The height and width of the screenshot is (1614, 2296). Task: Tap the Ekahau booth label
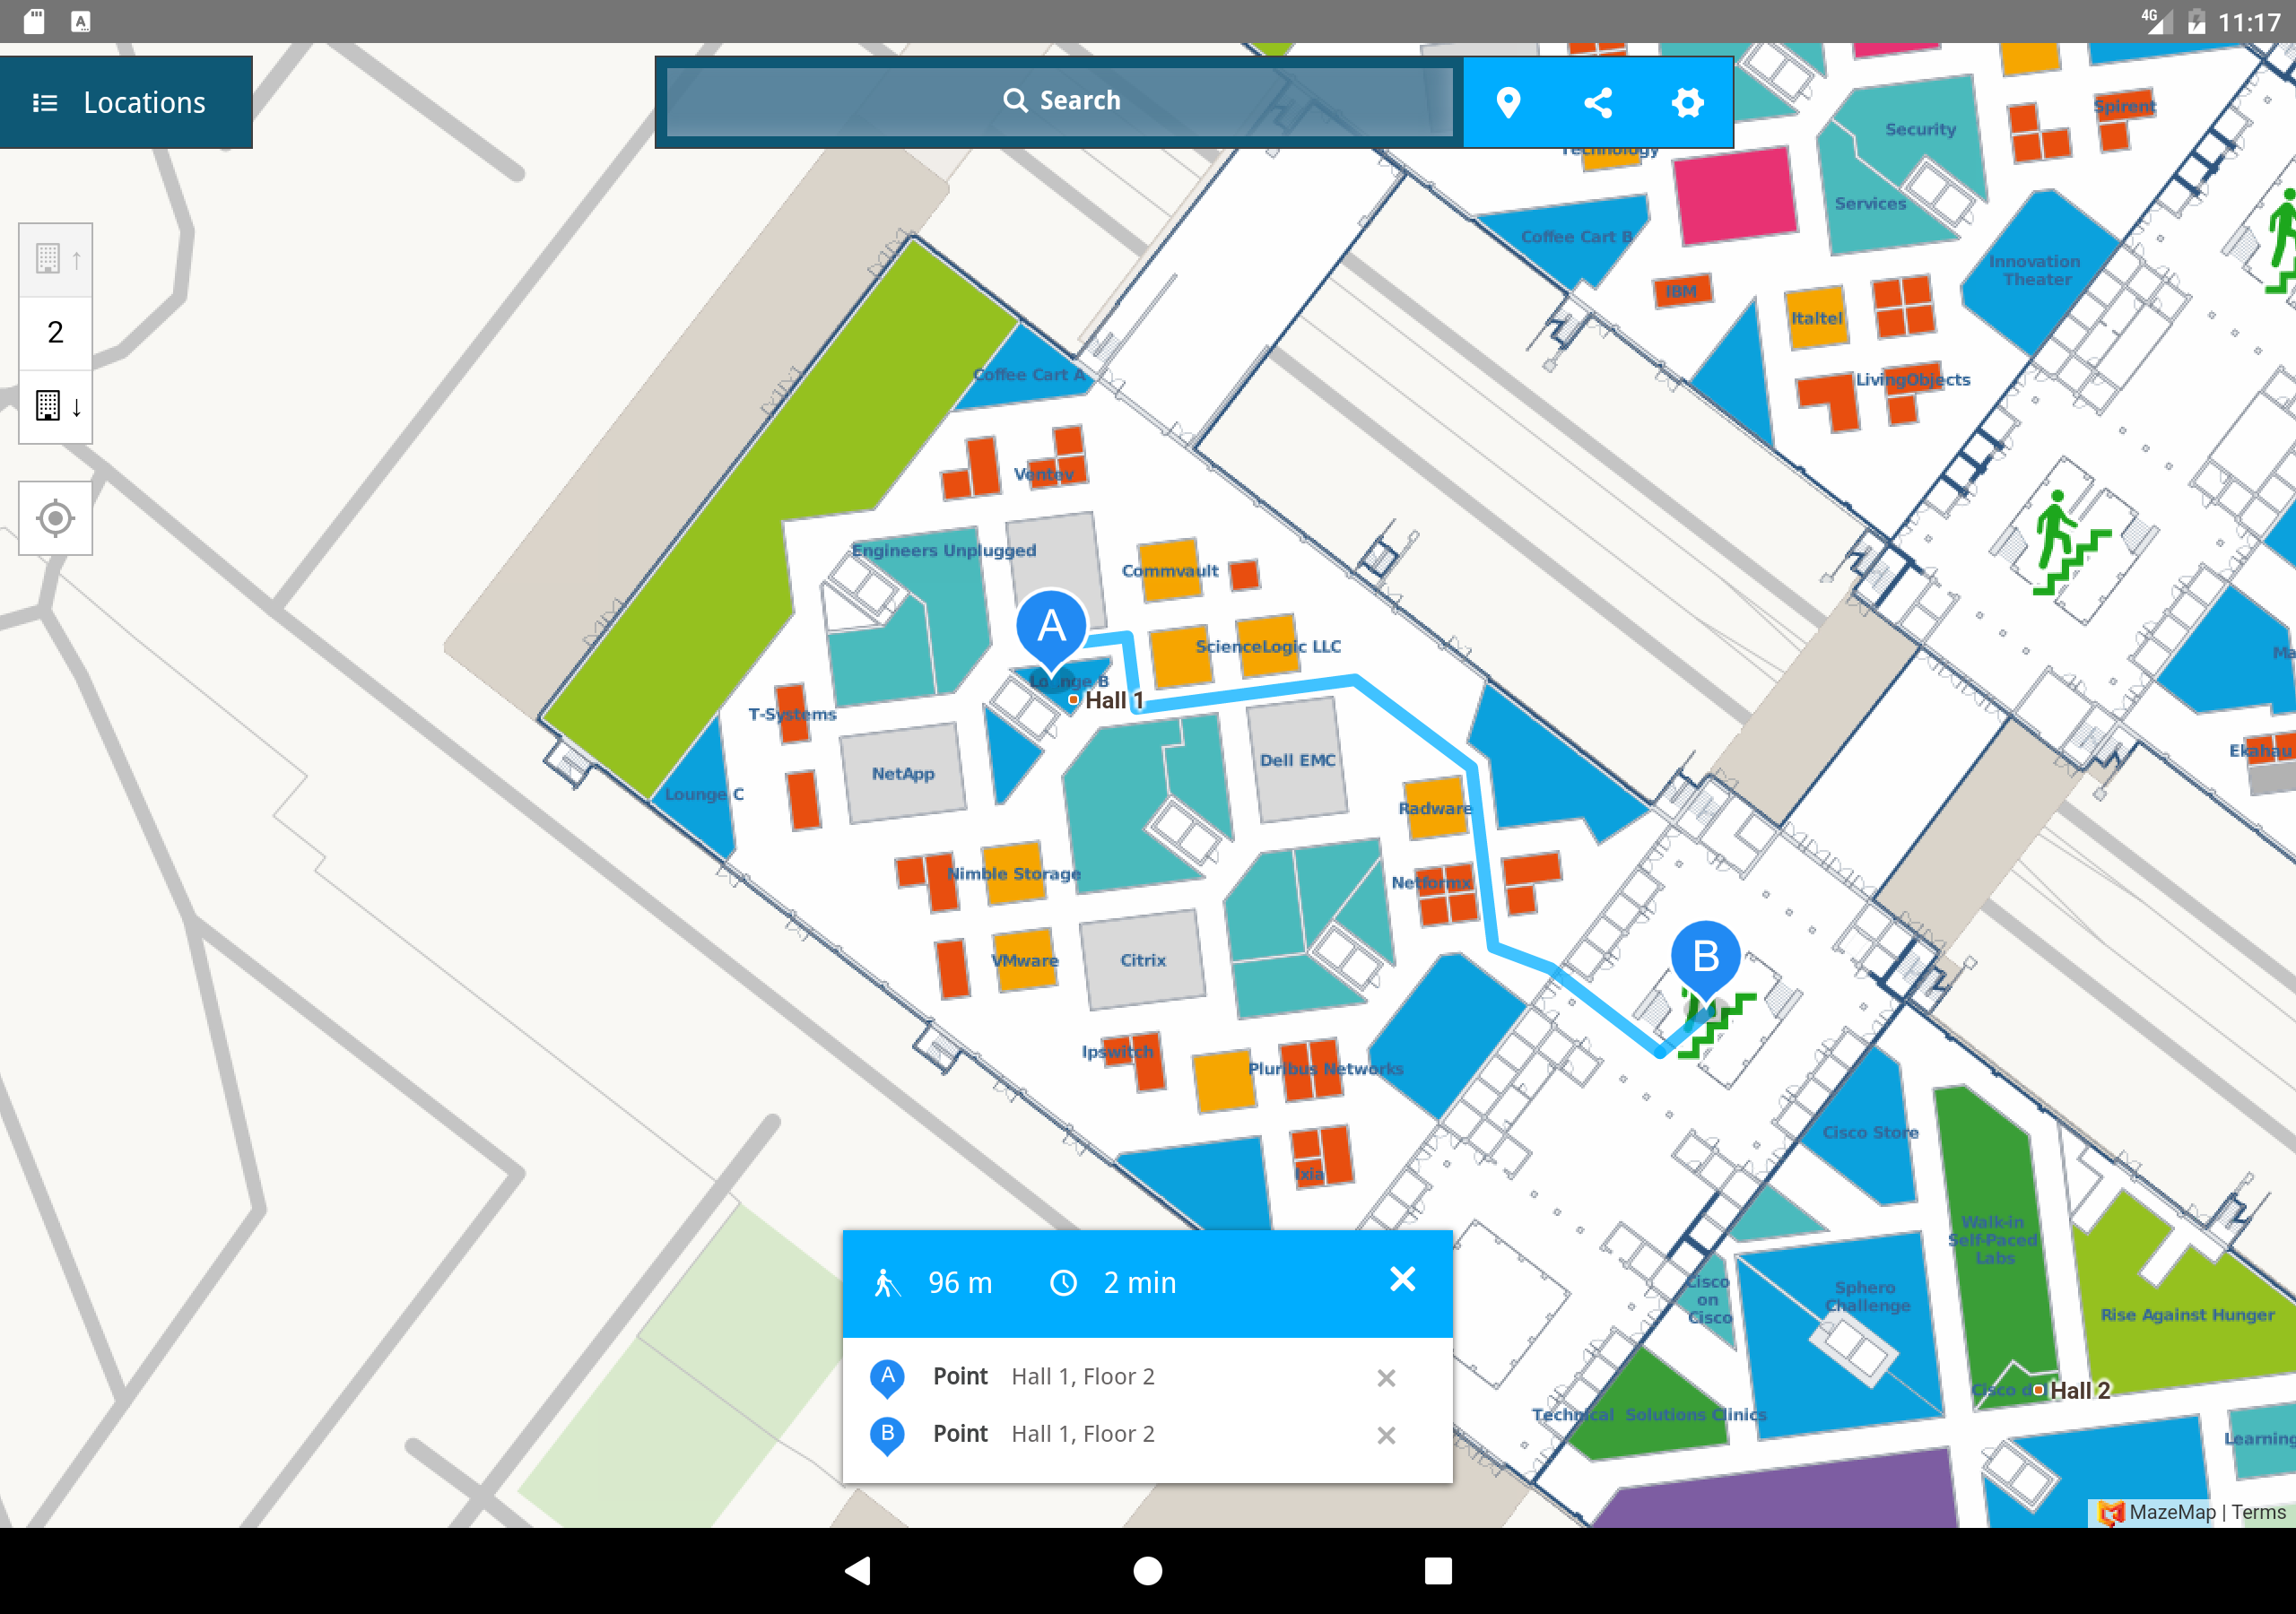(x=2261, y=751)
